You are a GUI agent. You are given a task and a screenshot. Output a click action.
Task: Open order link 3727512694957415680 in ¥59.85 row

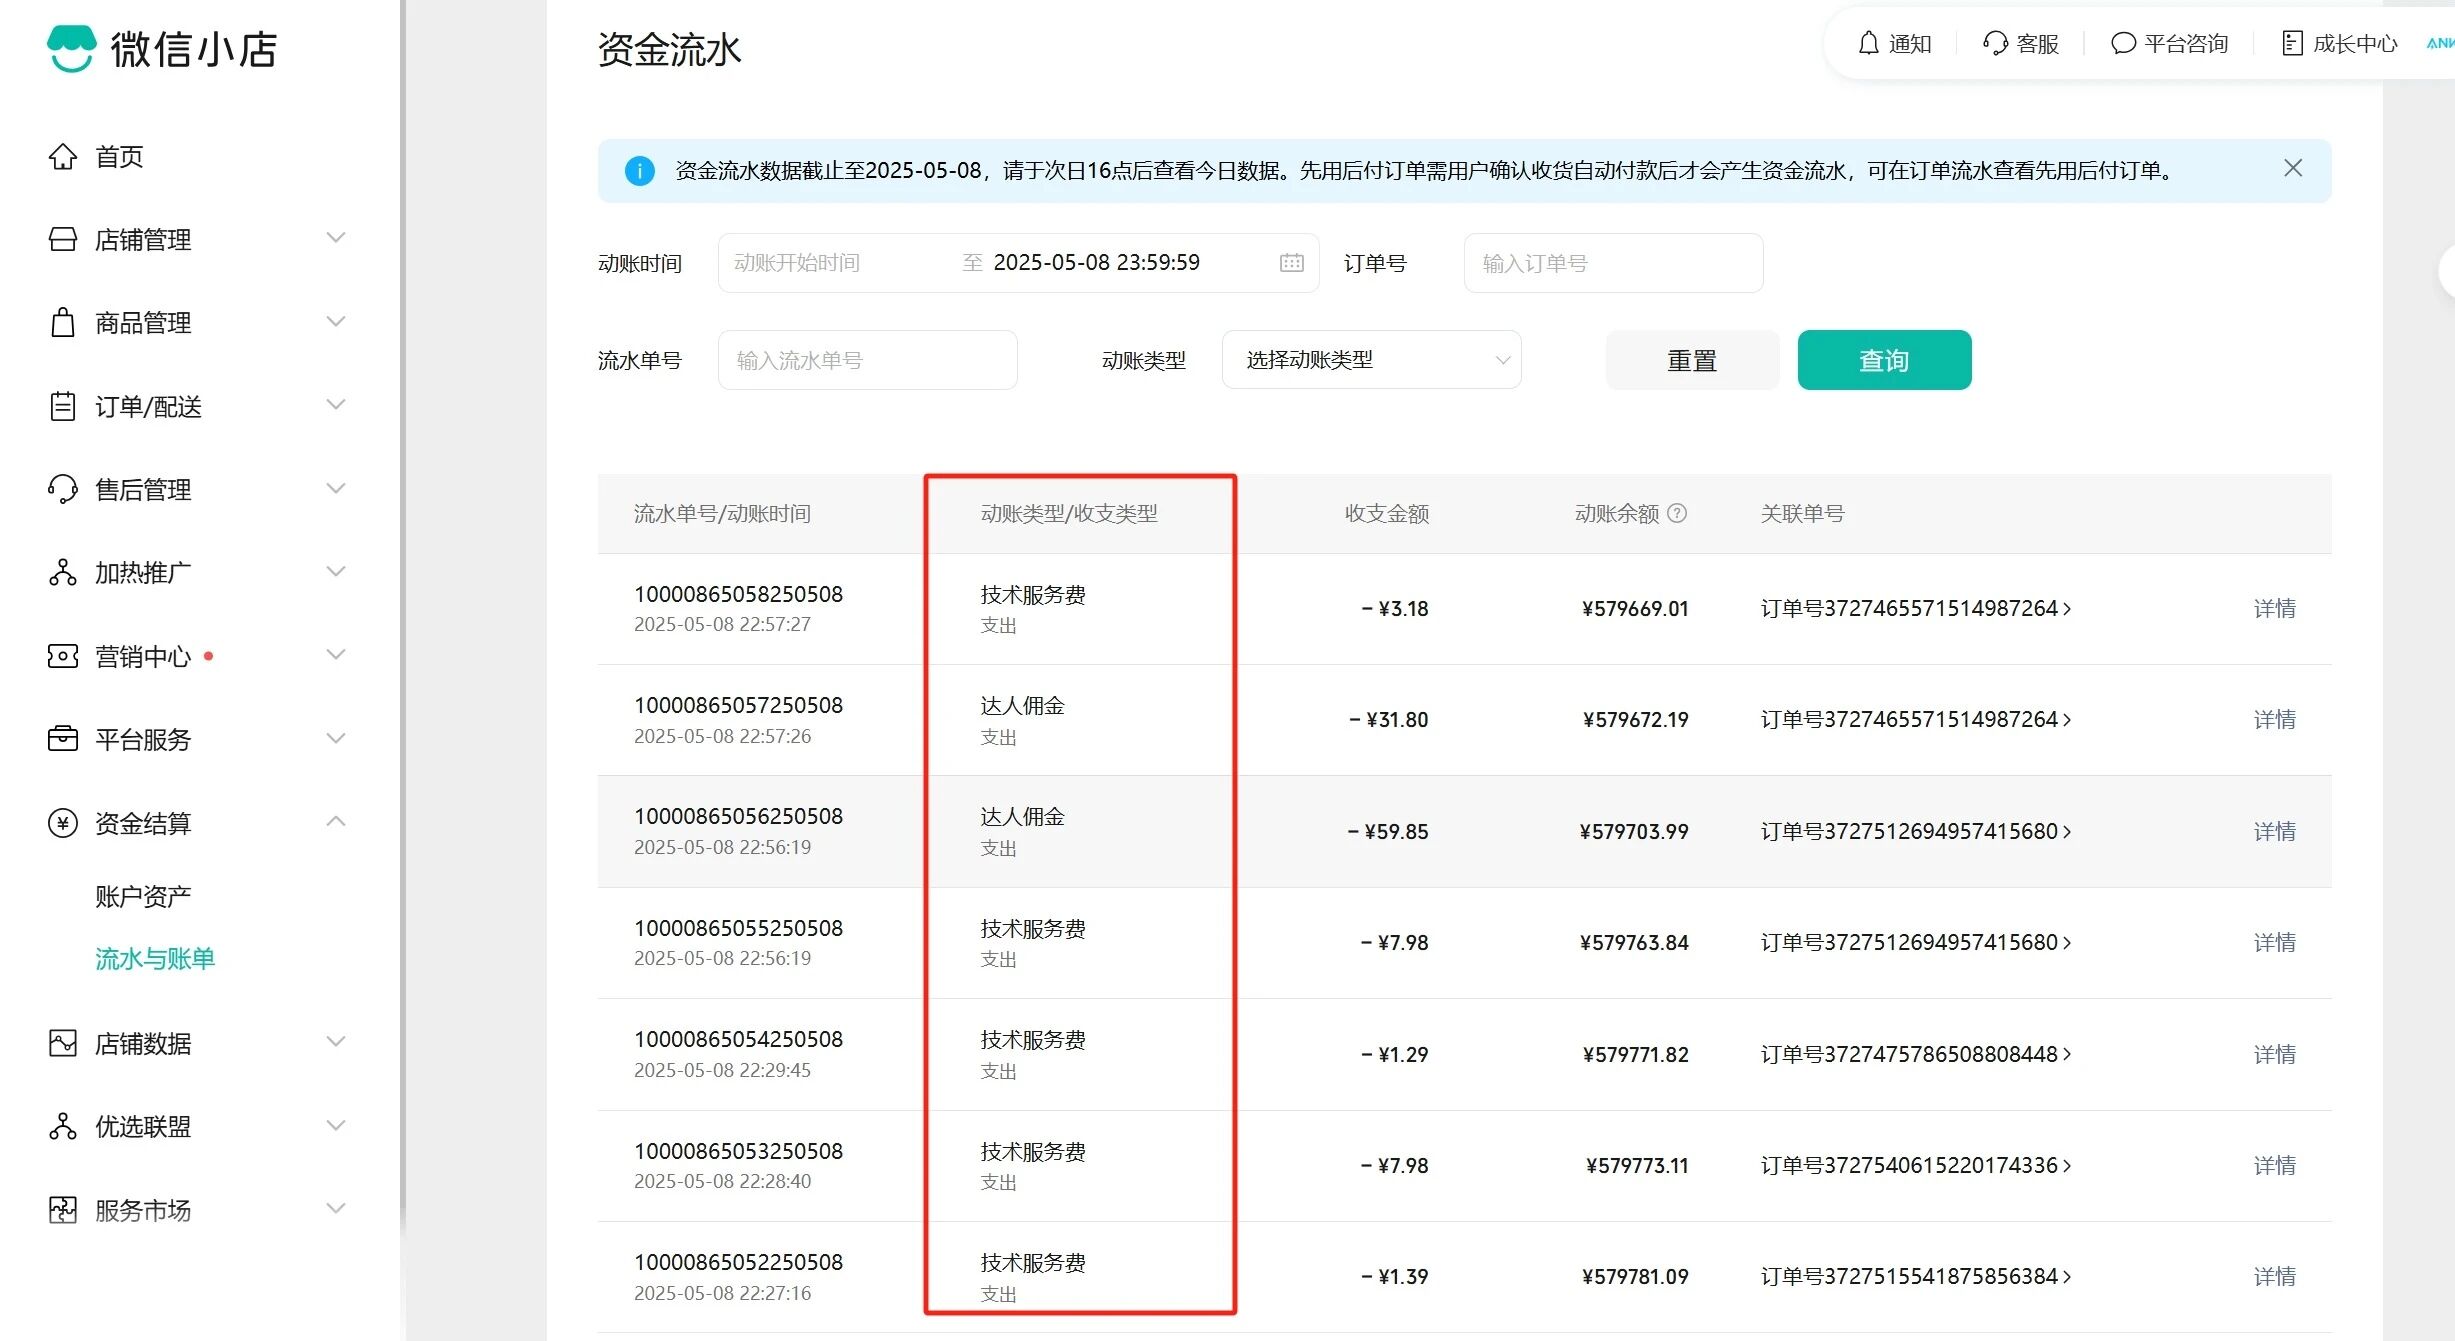1914,832
